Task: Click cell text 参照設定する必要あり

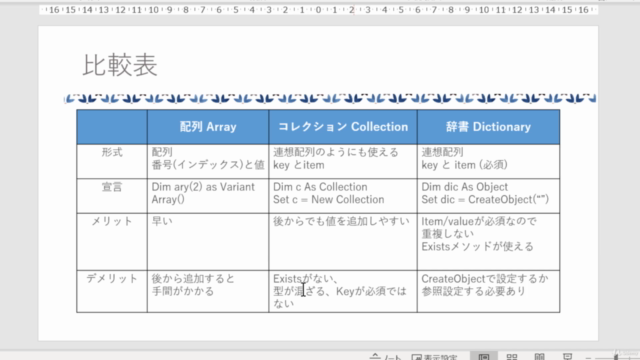Action: coord(473,291)
